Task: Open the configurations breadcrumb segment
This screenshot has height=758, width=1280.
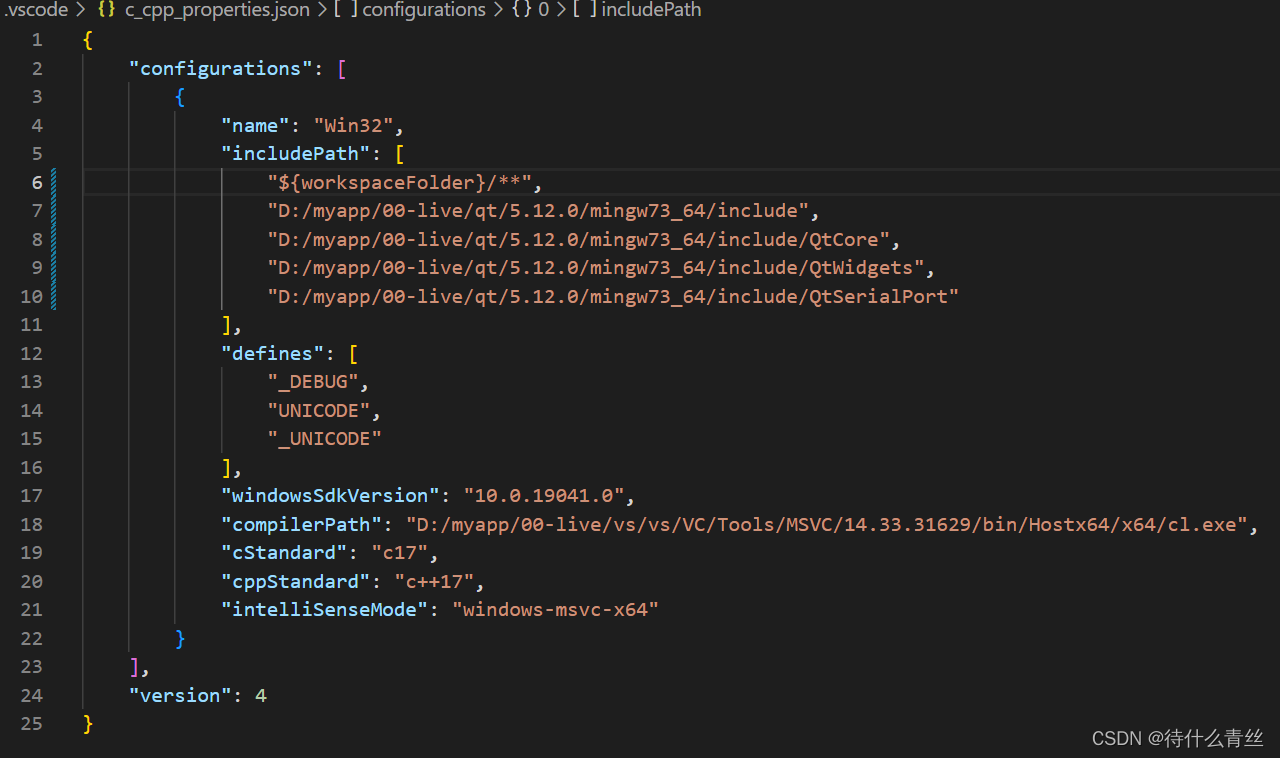Action: (x=424, y=10)
